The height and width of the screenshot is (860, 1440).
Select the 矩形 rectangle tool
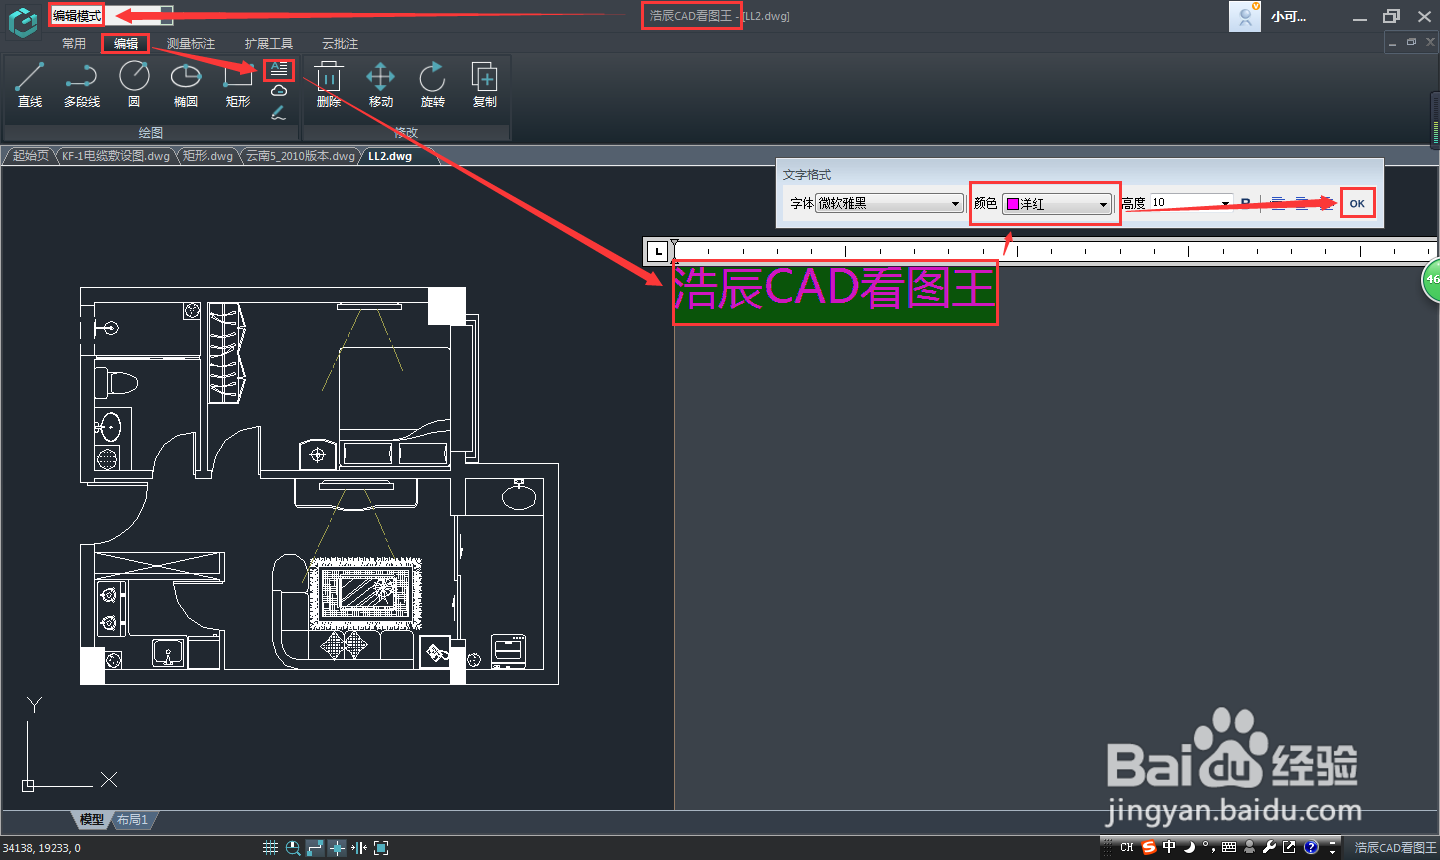(x=238, y=85)
